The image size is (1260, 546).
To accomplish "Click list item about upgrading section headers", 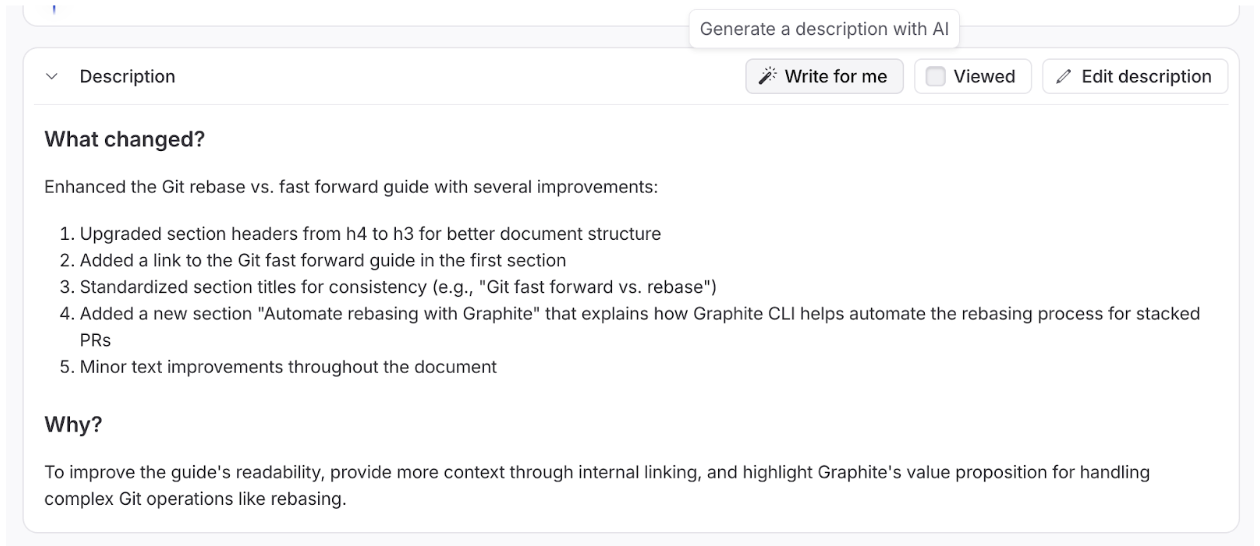I will [x=370, y=235].
